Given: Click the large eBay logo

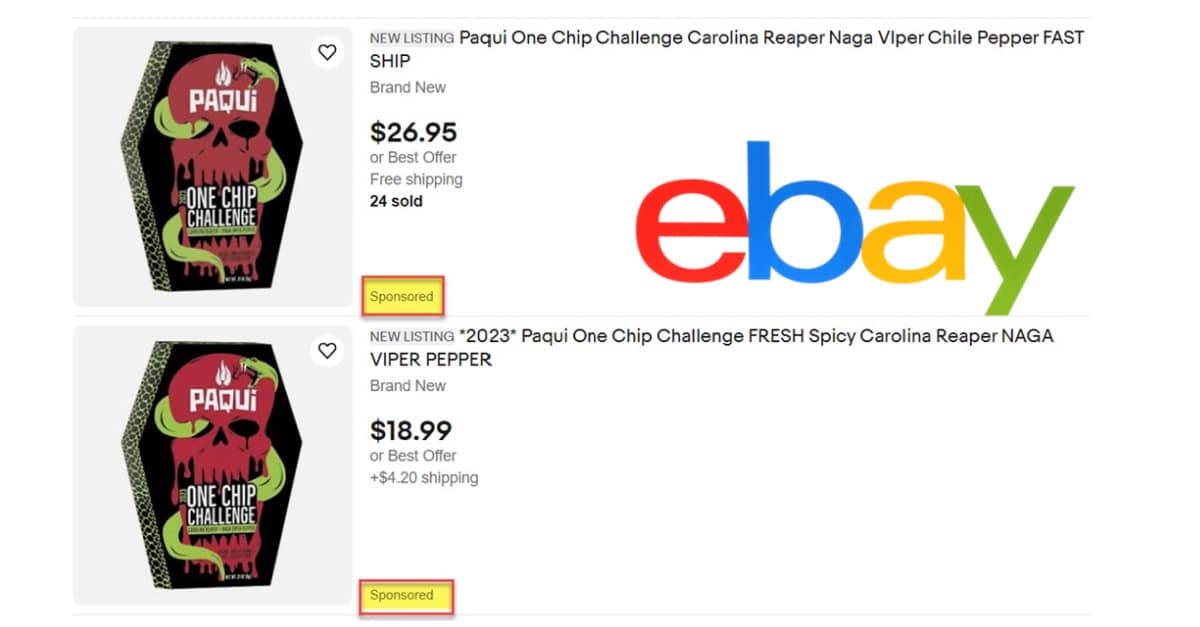Looking at the screenshot, I should click(x=855, y=222).
